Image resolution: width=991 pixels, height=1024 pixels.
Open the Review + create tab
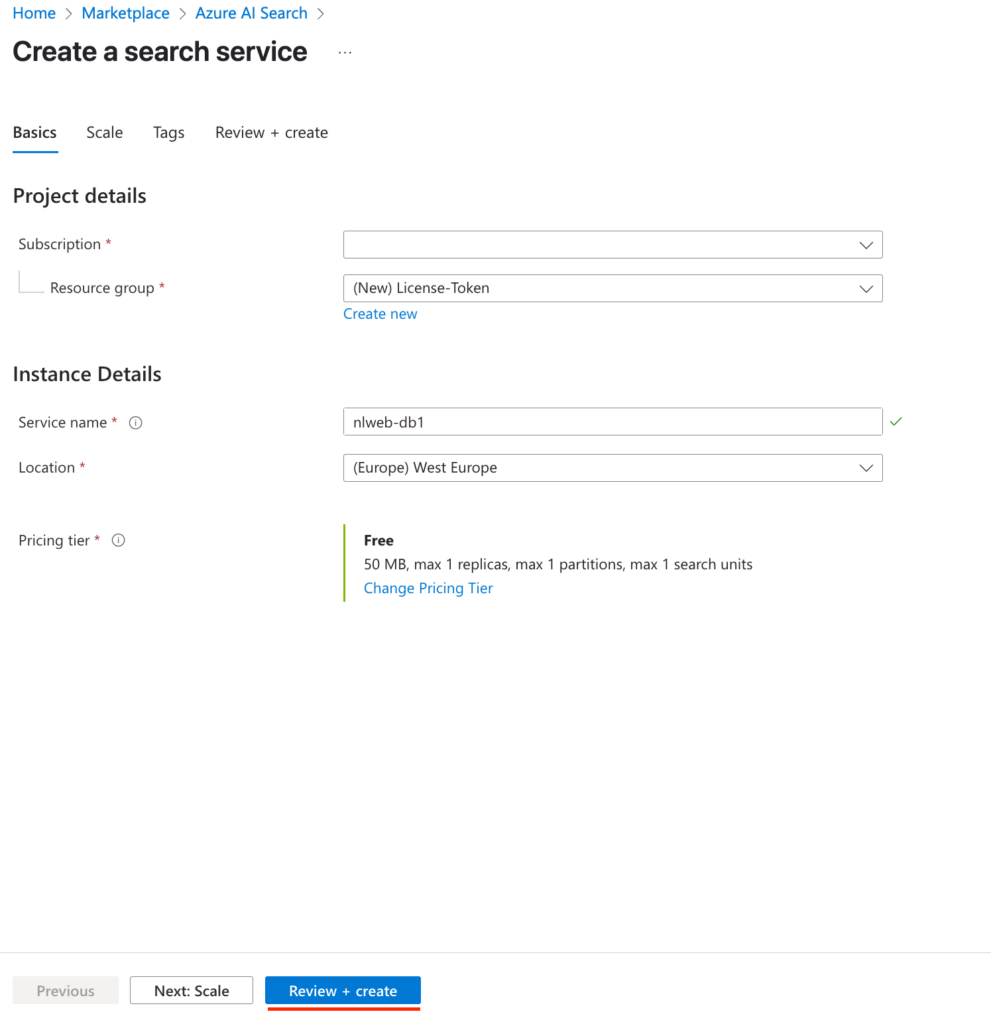click(272, 133)
